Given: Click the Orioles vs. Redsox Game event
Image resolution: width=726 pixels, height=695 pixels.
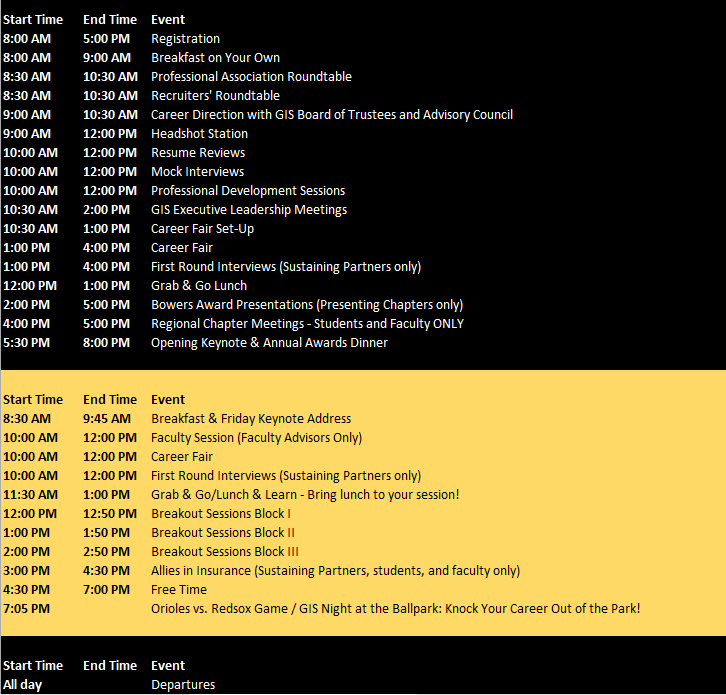Looking at the screenshot, I should click(x=395, y=609).
